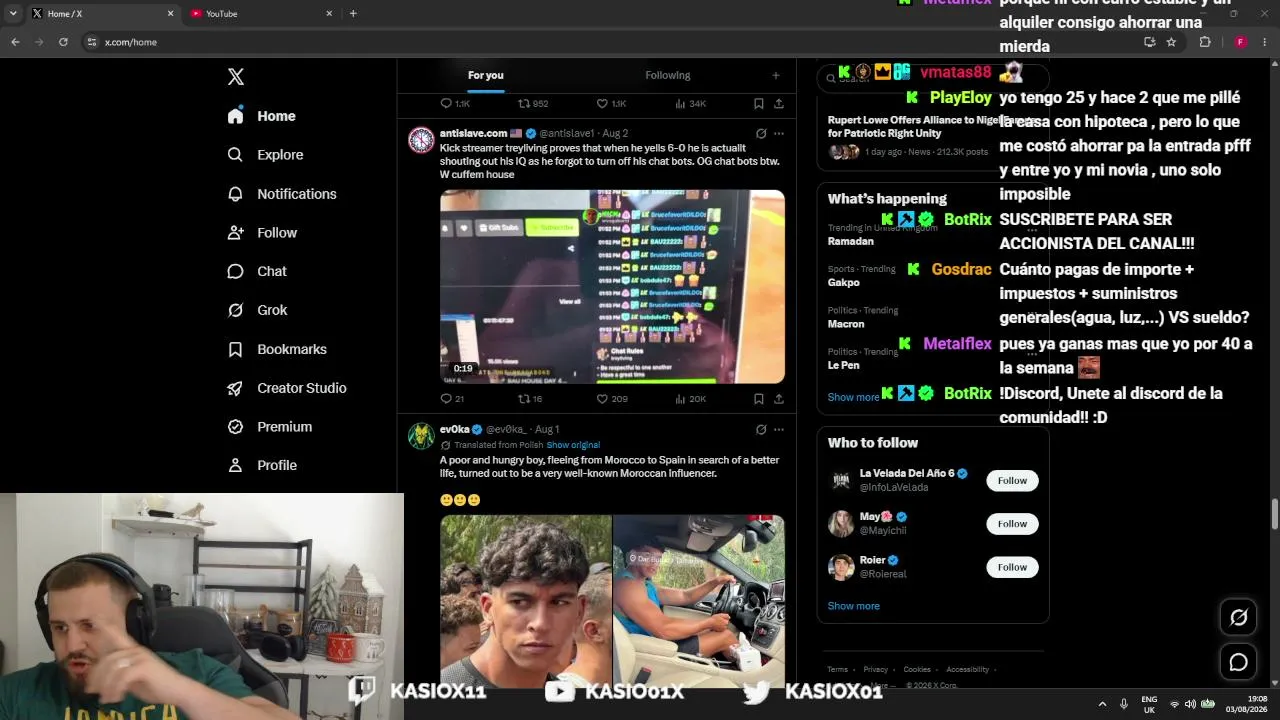Screen dimensions: 1280x720
Task: Open the floating messages button
Action: click(1238, 662)
